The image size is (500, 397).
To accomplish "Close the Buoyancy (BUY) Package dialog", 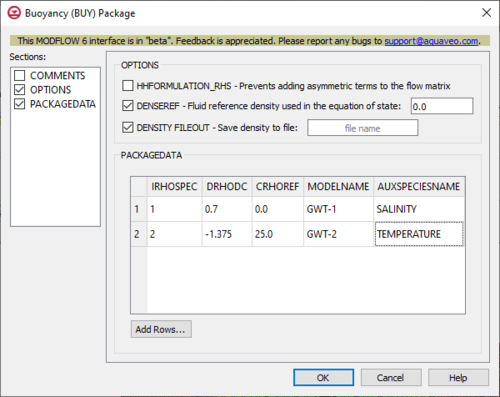I will pos(486,13).
